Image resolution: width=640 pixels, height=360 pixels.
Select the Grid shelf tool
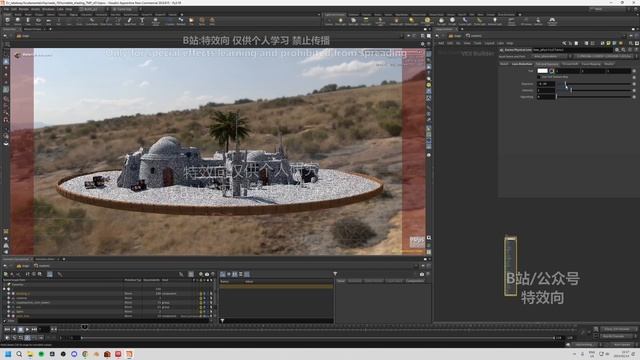point(49,21)
